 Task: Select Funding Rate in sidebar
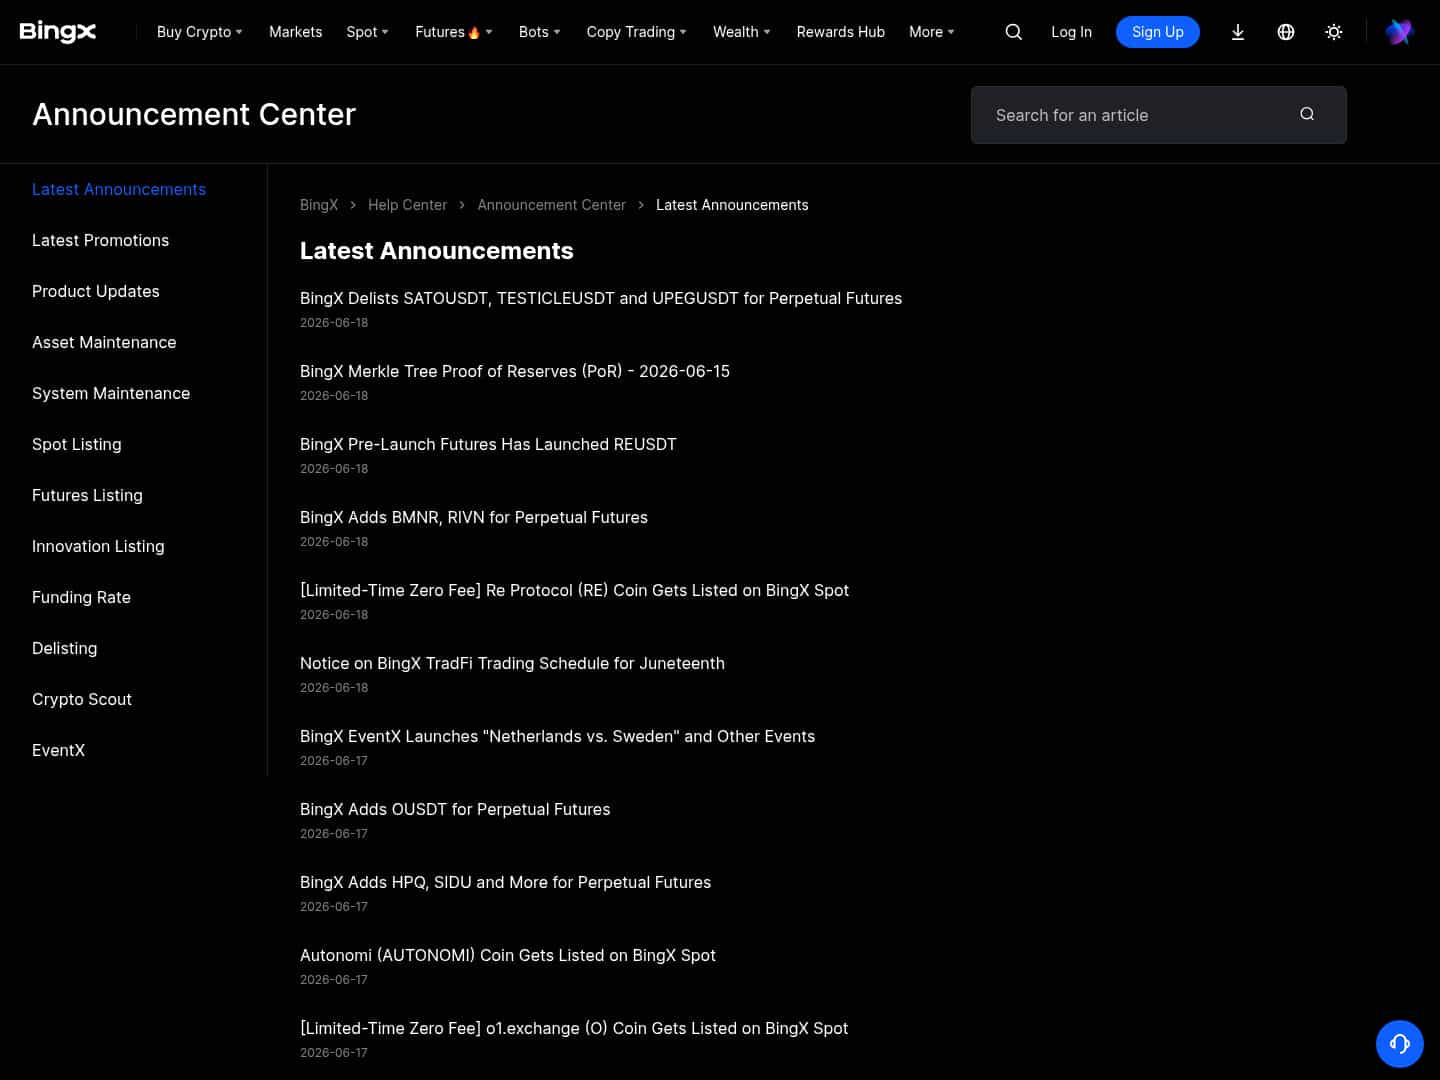[81, 597]
